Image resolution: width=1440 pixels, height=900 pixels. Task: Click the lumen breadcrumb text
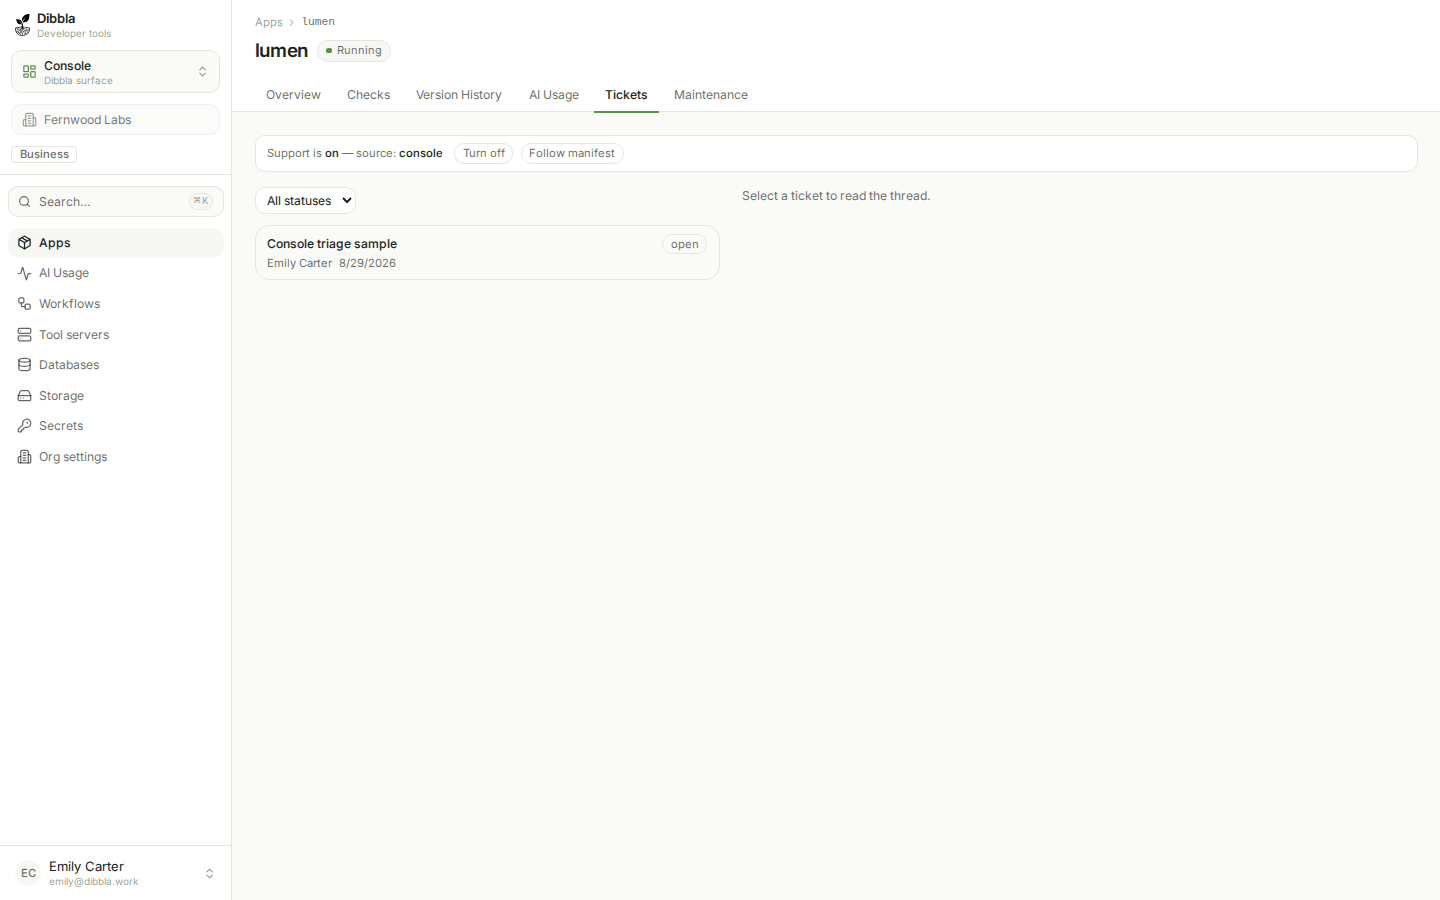click(x=318, y=22)
